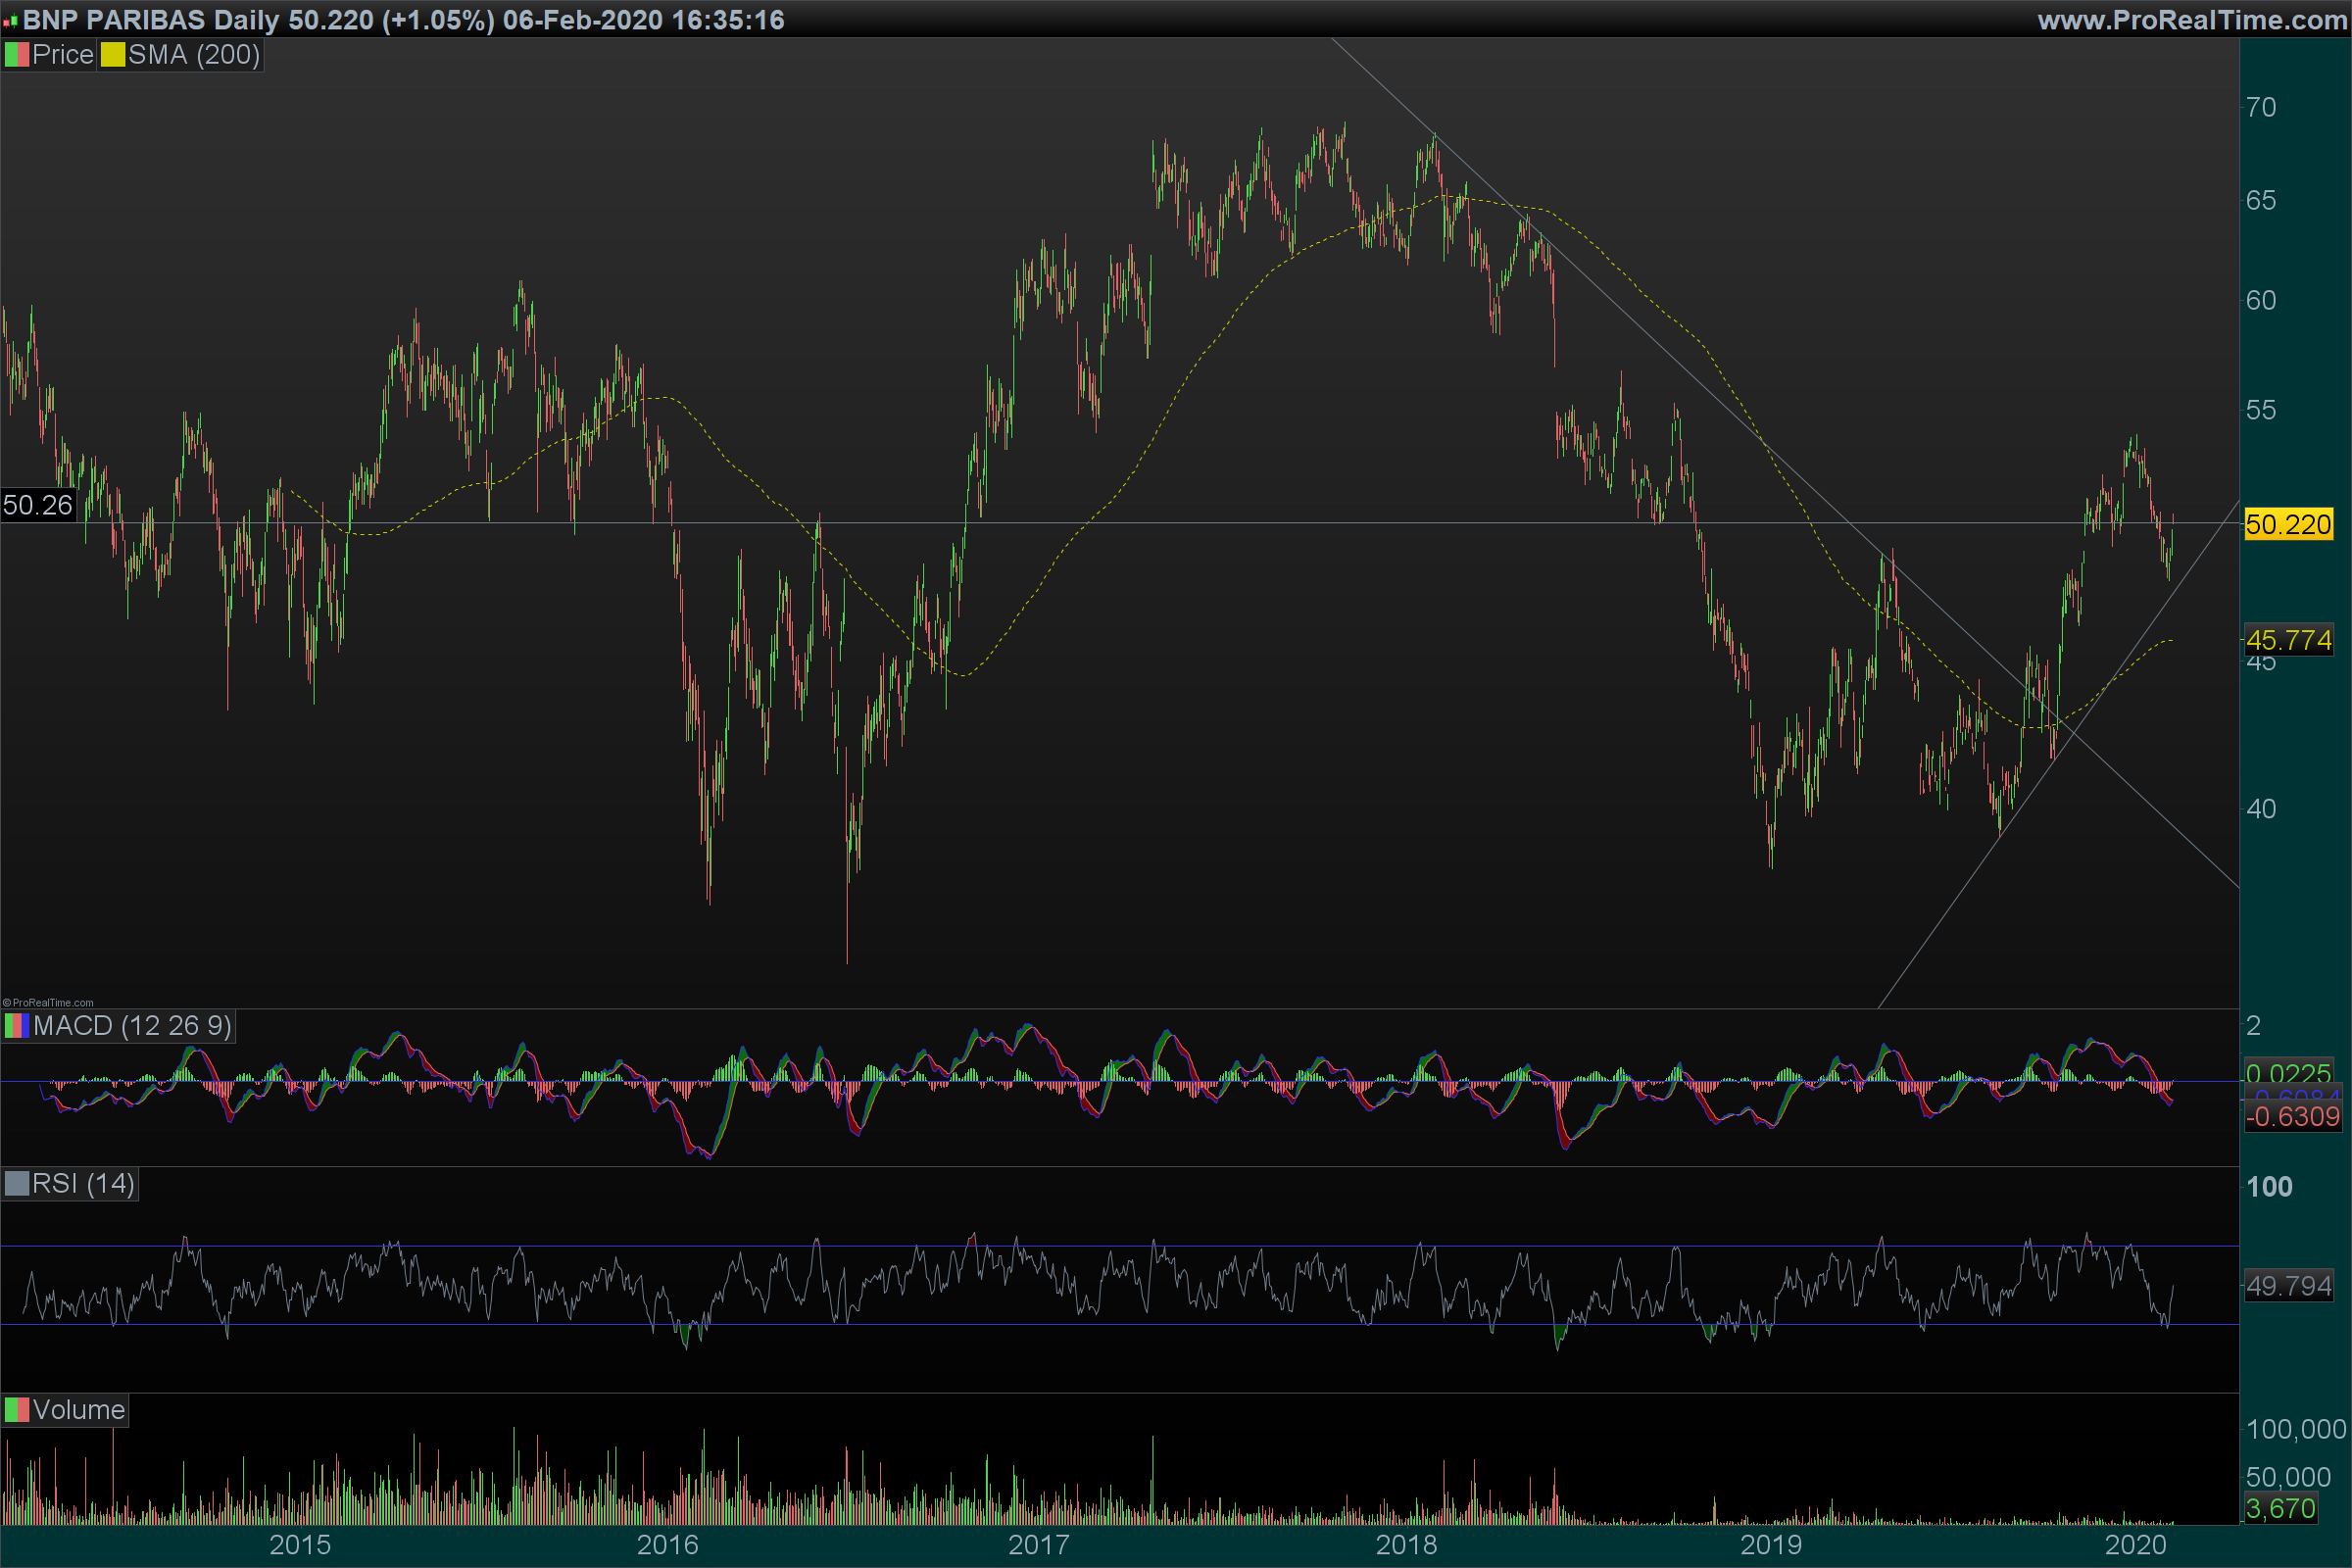Viewport: 2352px width, 1568px height.
Task: Open the www.ProRealTime.com link at top right
Action: (x=2191, y=20)
